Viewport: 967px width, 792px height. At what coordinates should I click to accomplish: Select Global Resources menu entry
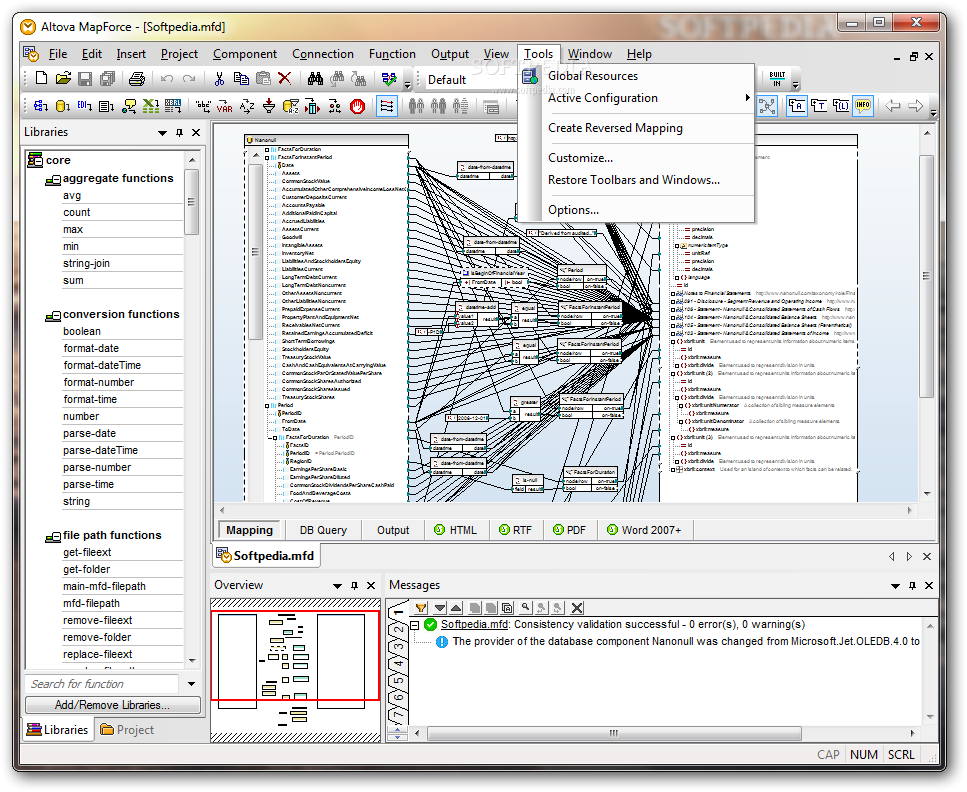coord(636,76)
